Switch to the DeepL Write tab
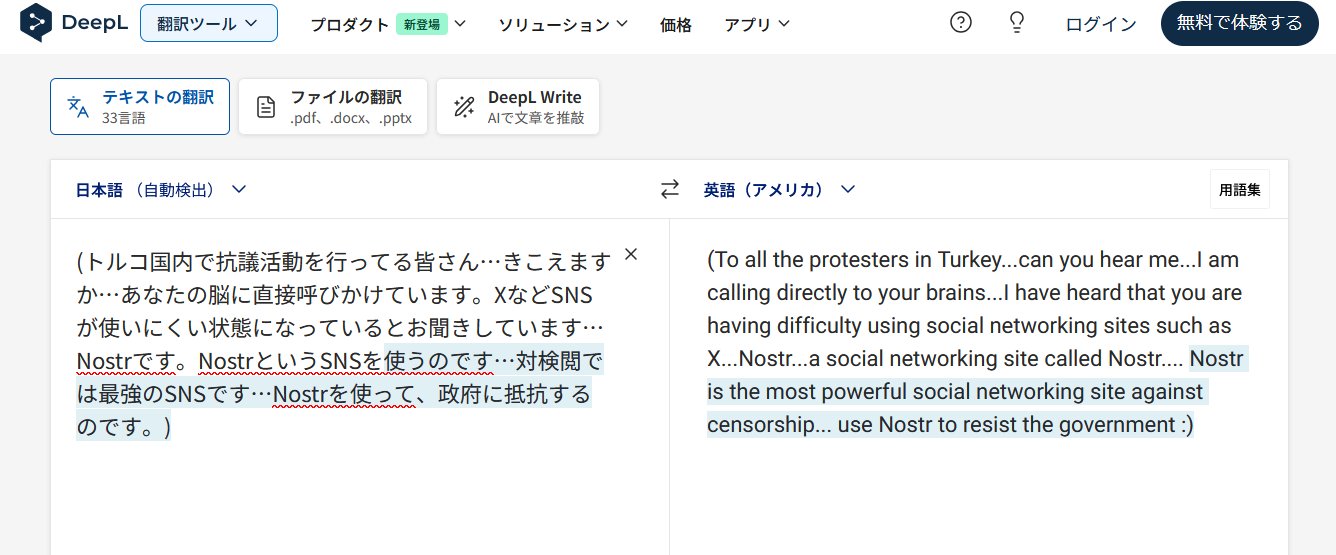 (518, 106)
